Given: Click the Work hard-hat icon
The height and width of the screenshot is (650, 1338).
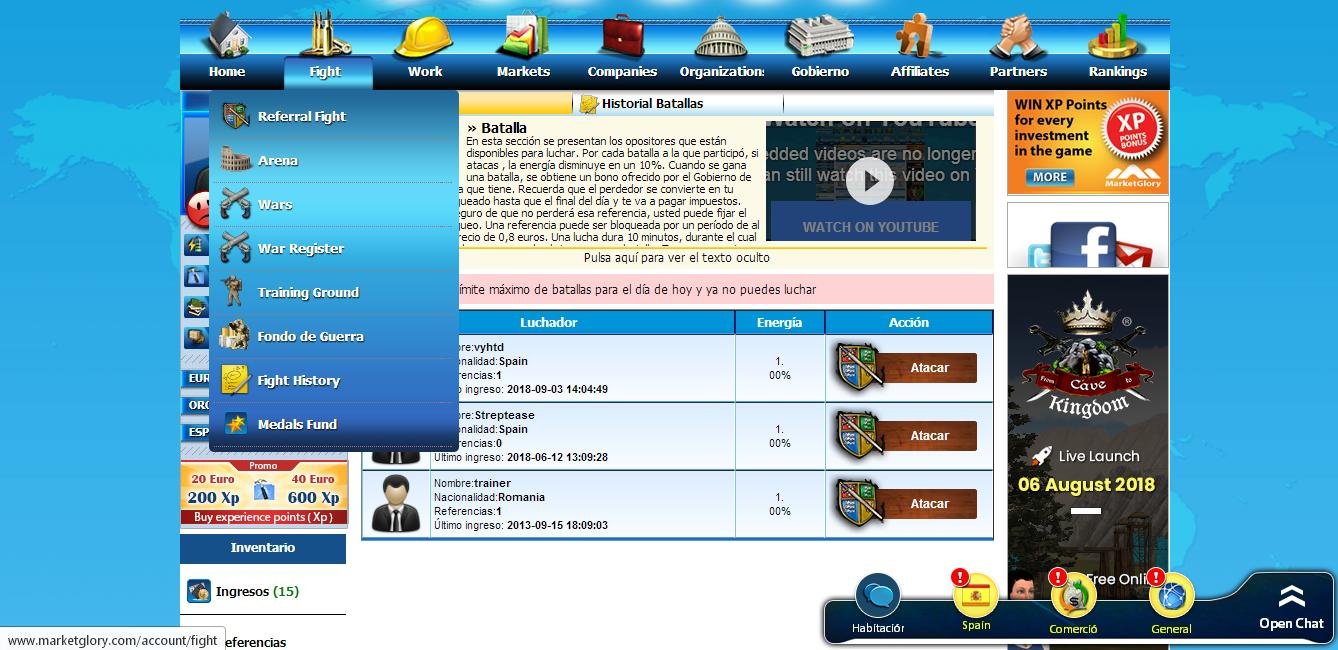Looking at the screenshot, I should 424,37.
